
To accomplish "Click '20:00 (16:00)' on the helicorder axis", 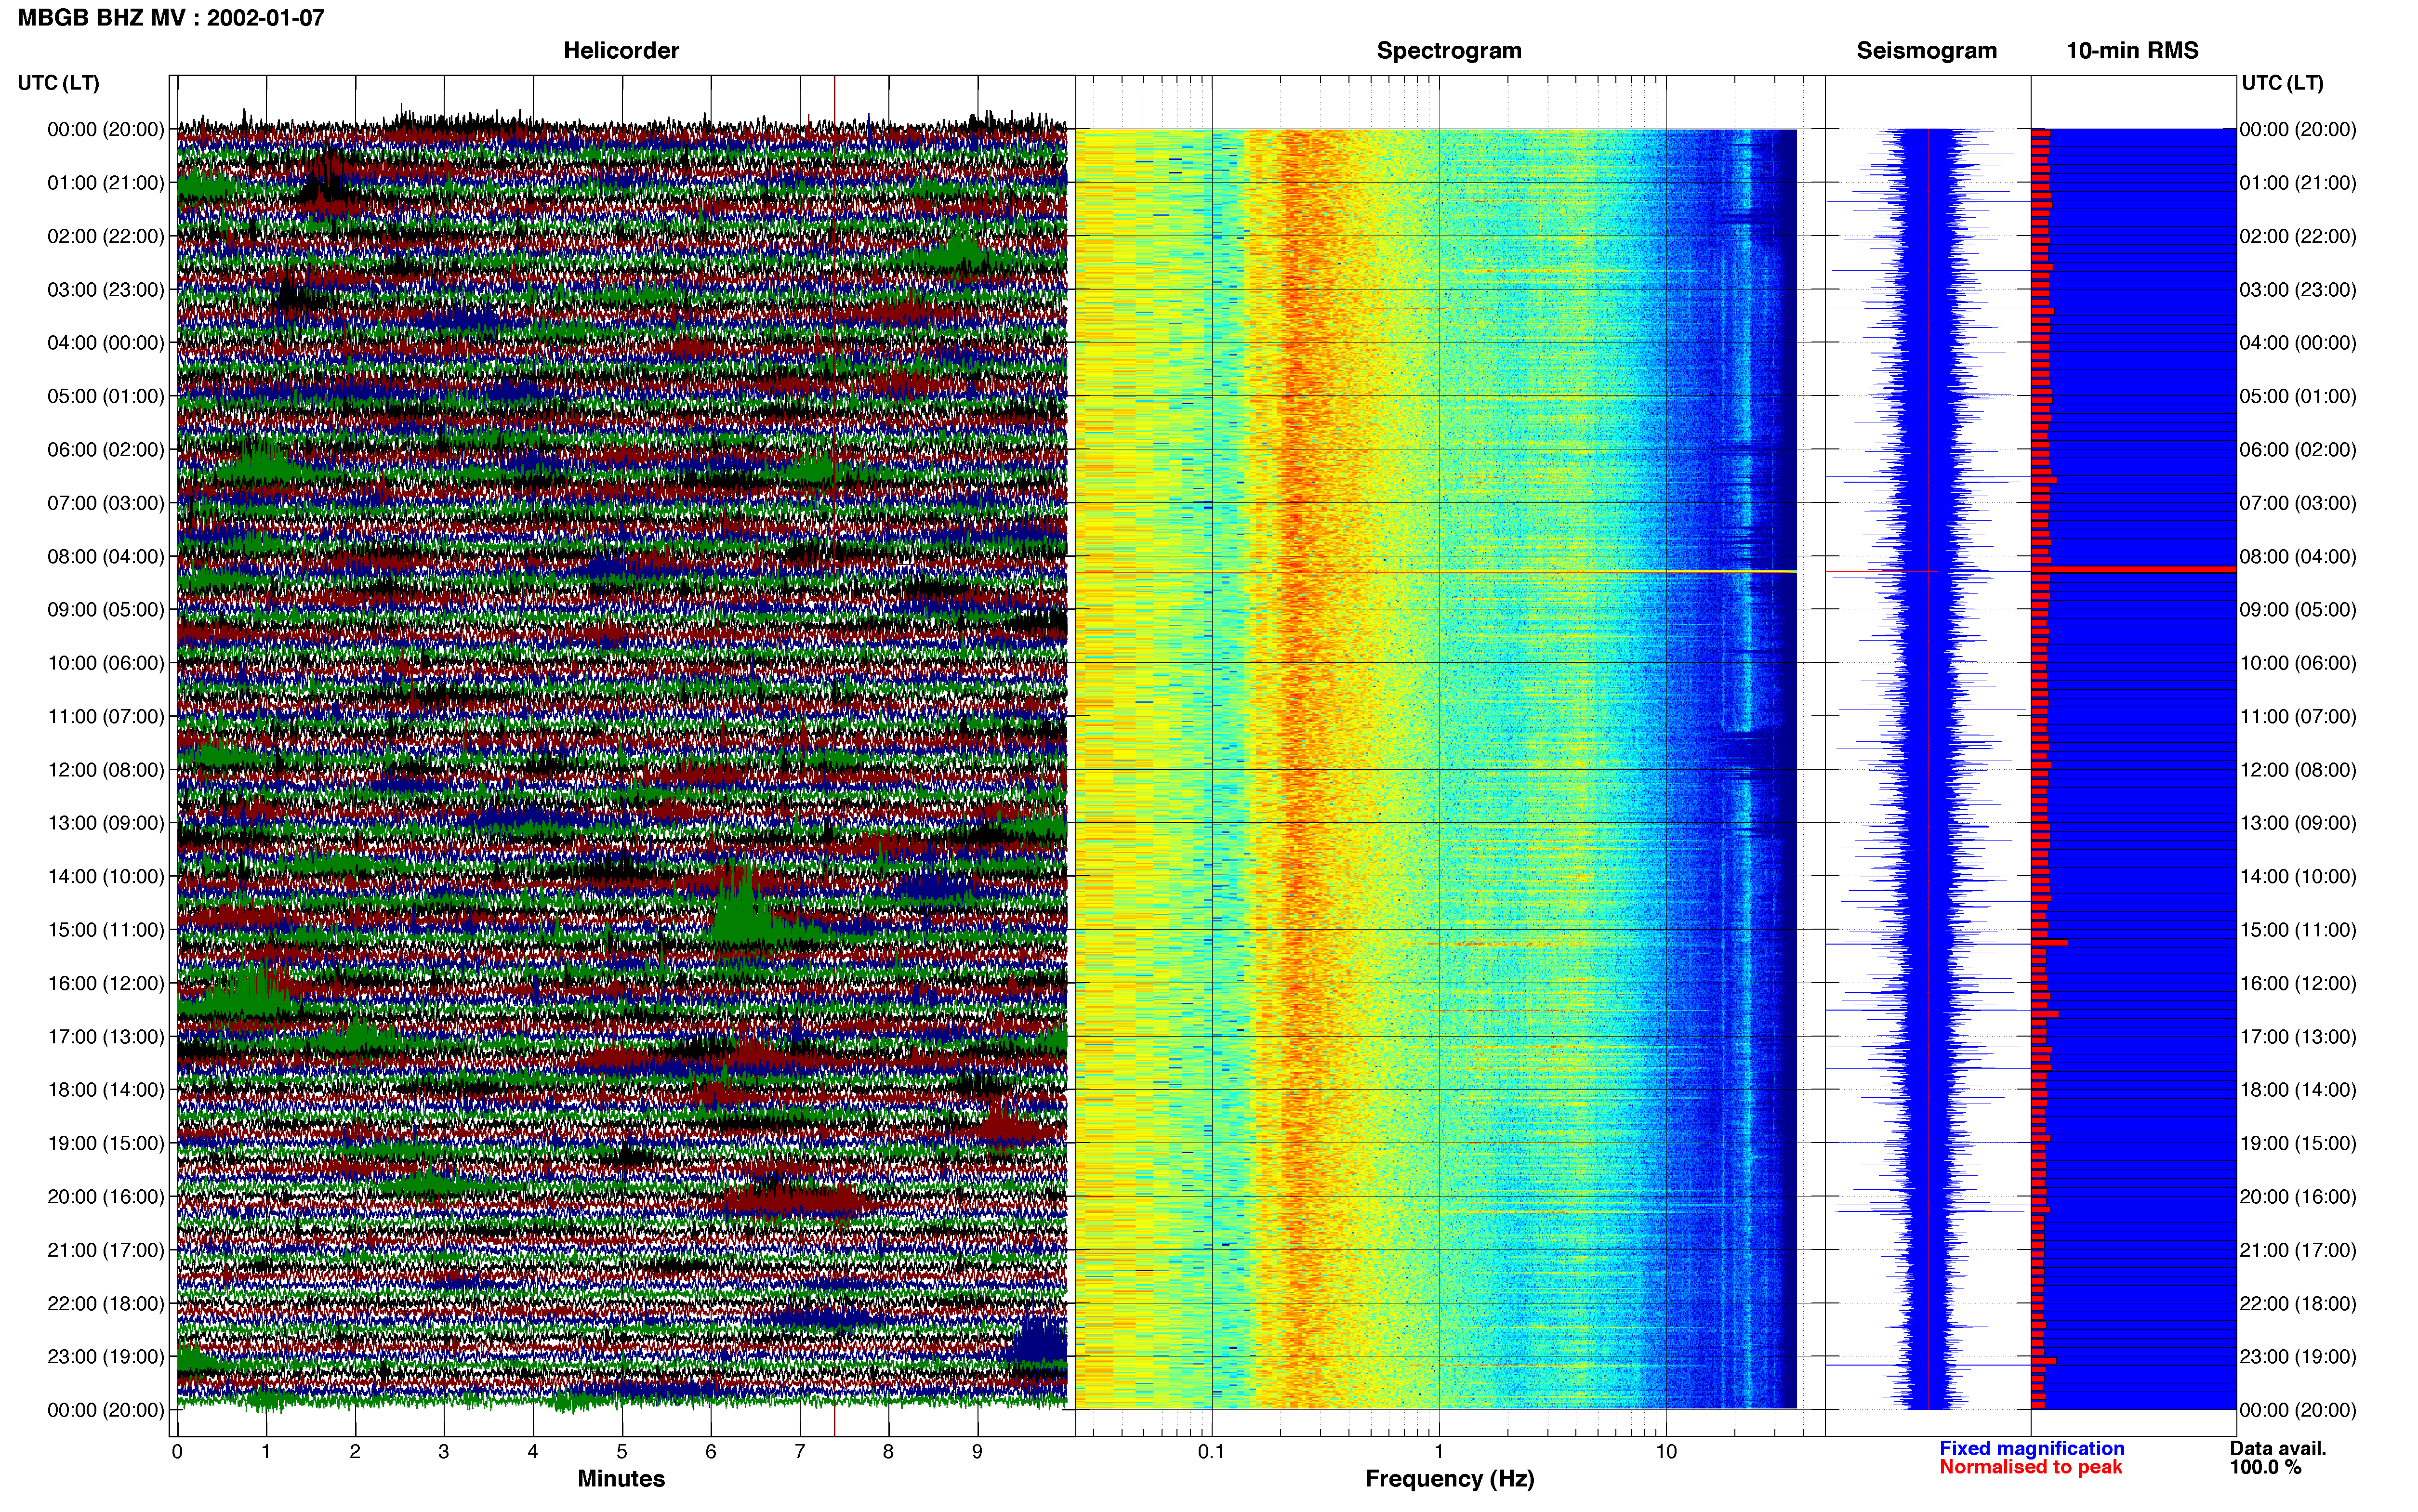I will point(106,1197).
